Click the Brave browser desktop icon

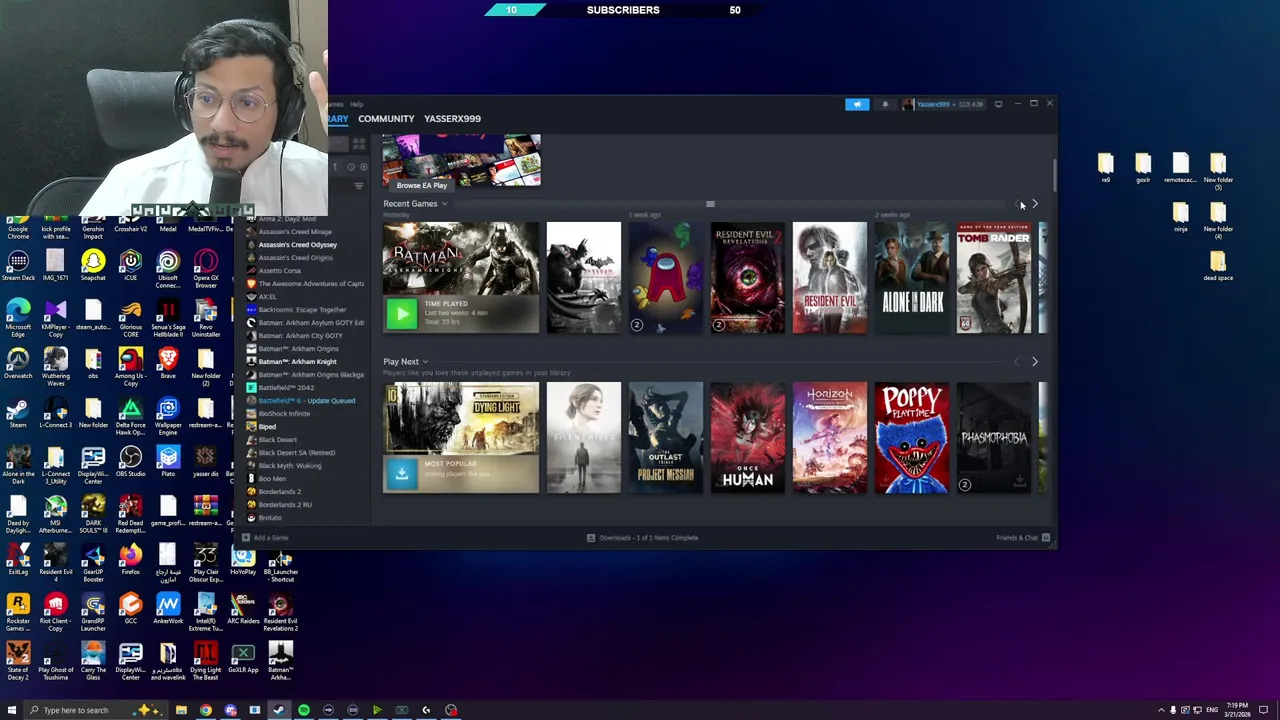[168, 365]
